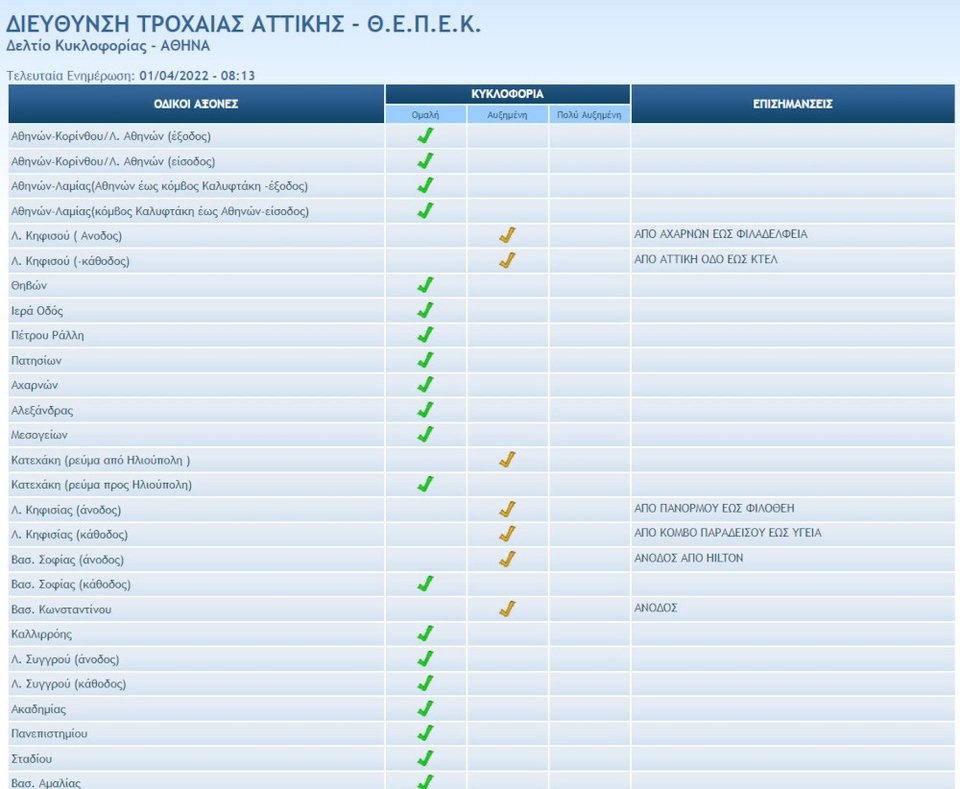The width and height of the screenshot is (960, 789).
Task: Select the Ομαλή sub-header
Action: [426, 114]
